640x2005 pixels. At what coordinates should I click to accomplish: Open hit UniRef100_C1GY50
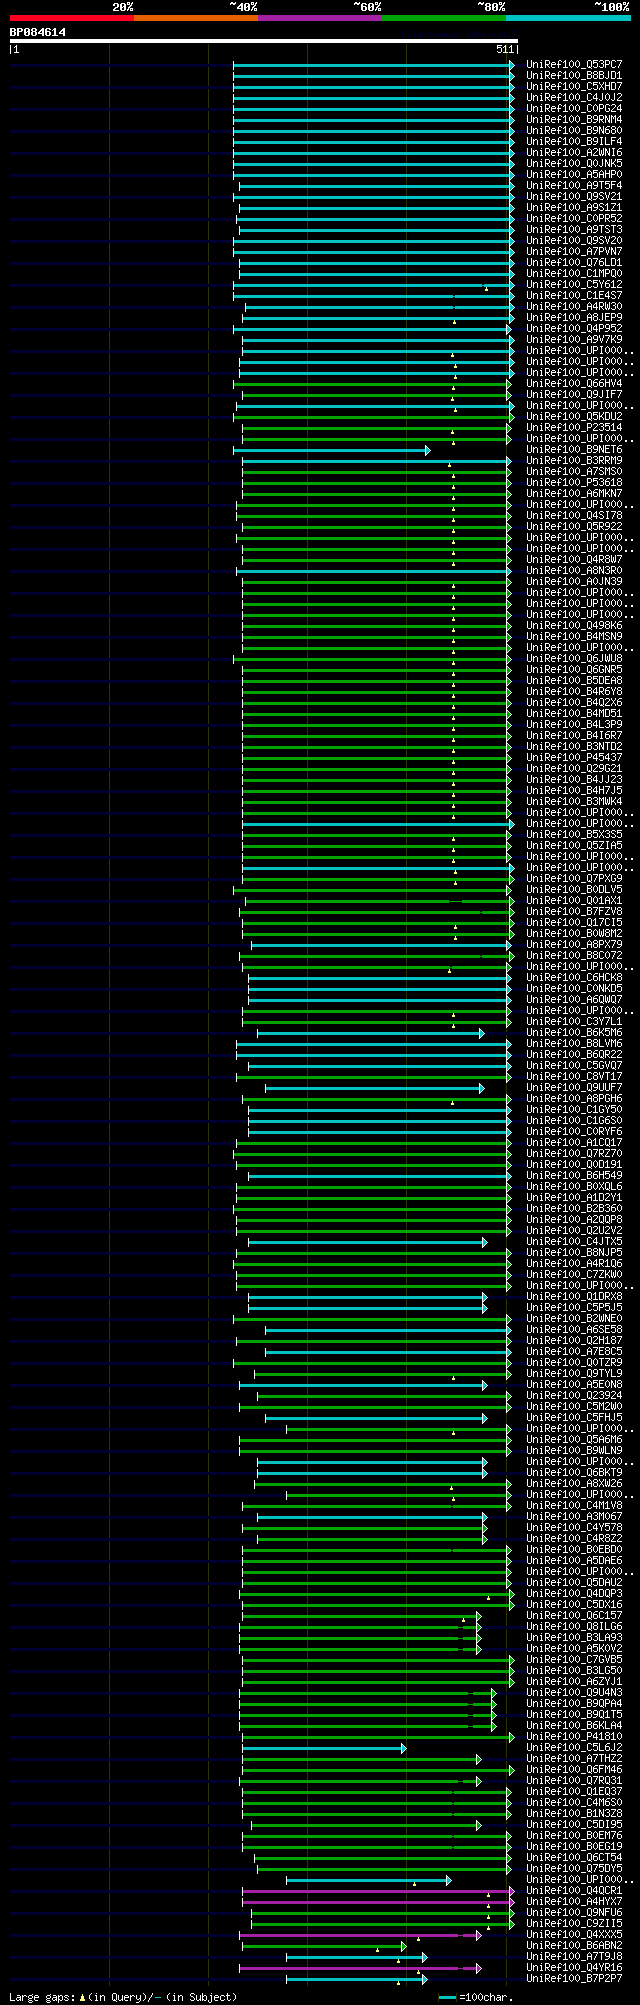(x=574, y=1110)
